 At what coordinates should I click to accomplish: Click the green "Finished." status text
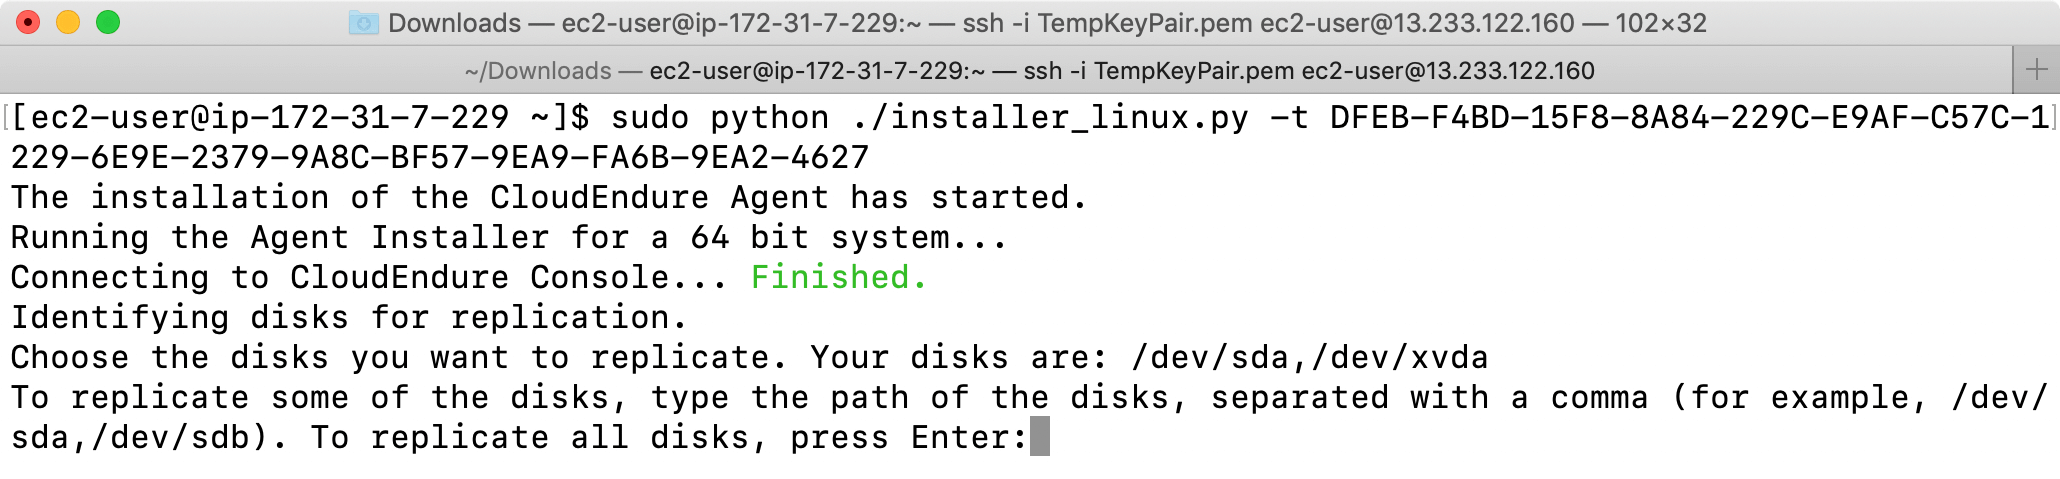tap(839, 277)
